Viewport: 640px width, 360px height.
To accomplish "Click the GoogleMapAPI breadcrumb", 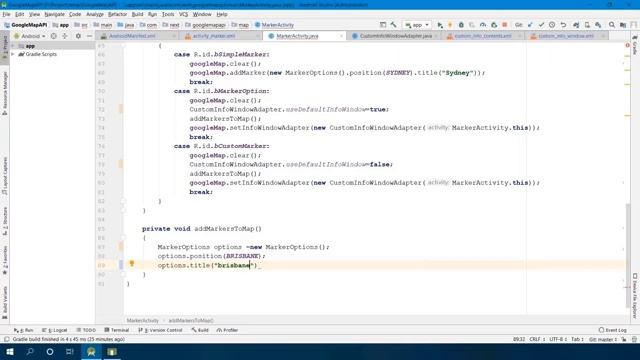I will (x=25, y=25).
